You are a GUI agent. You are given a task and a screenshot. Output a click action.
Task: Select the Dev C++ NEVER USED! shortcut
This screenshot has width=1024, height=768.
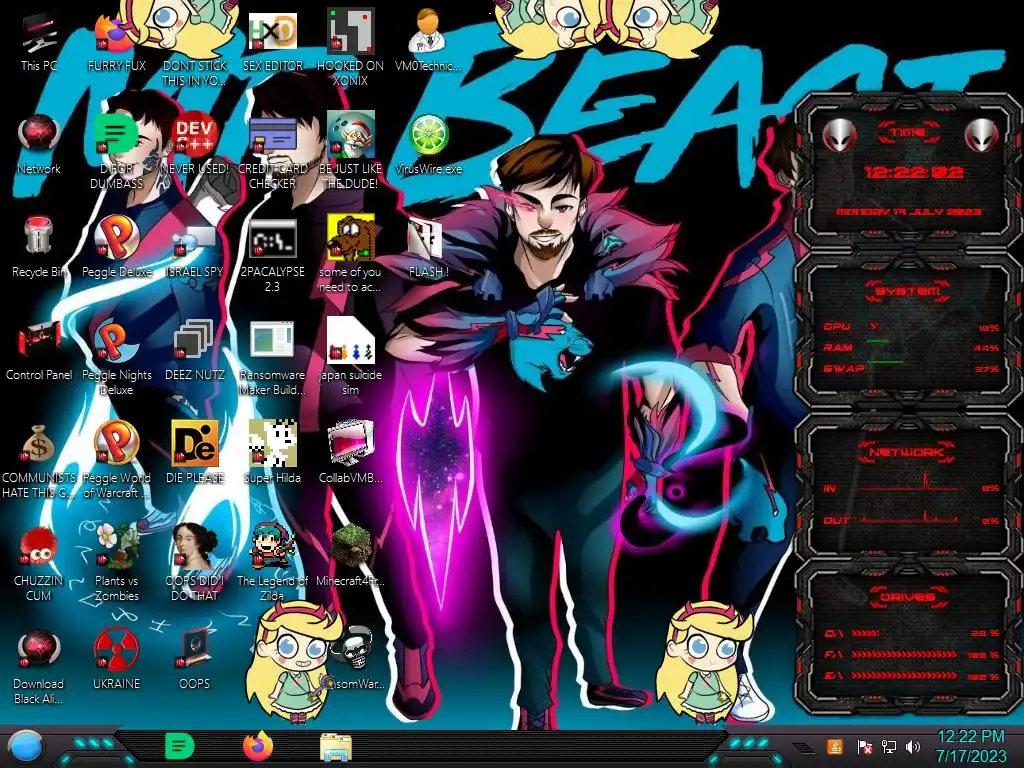click(195, 136)
